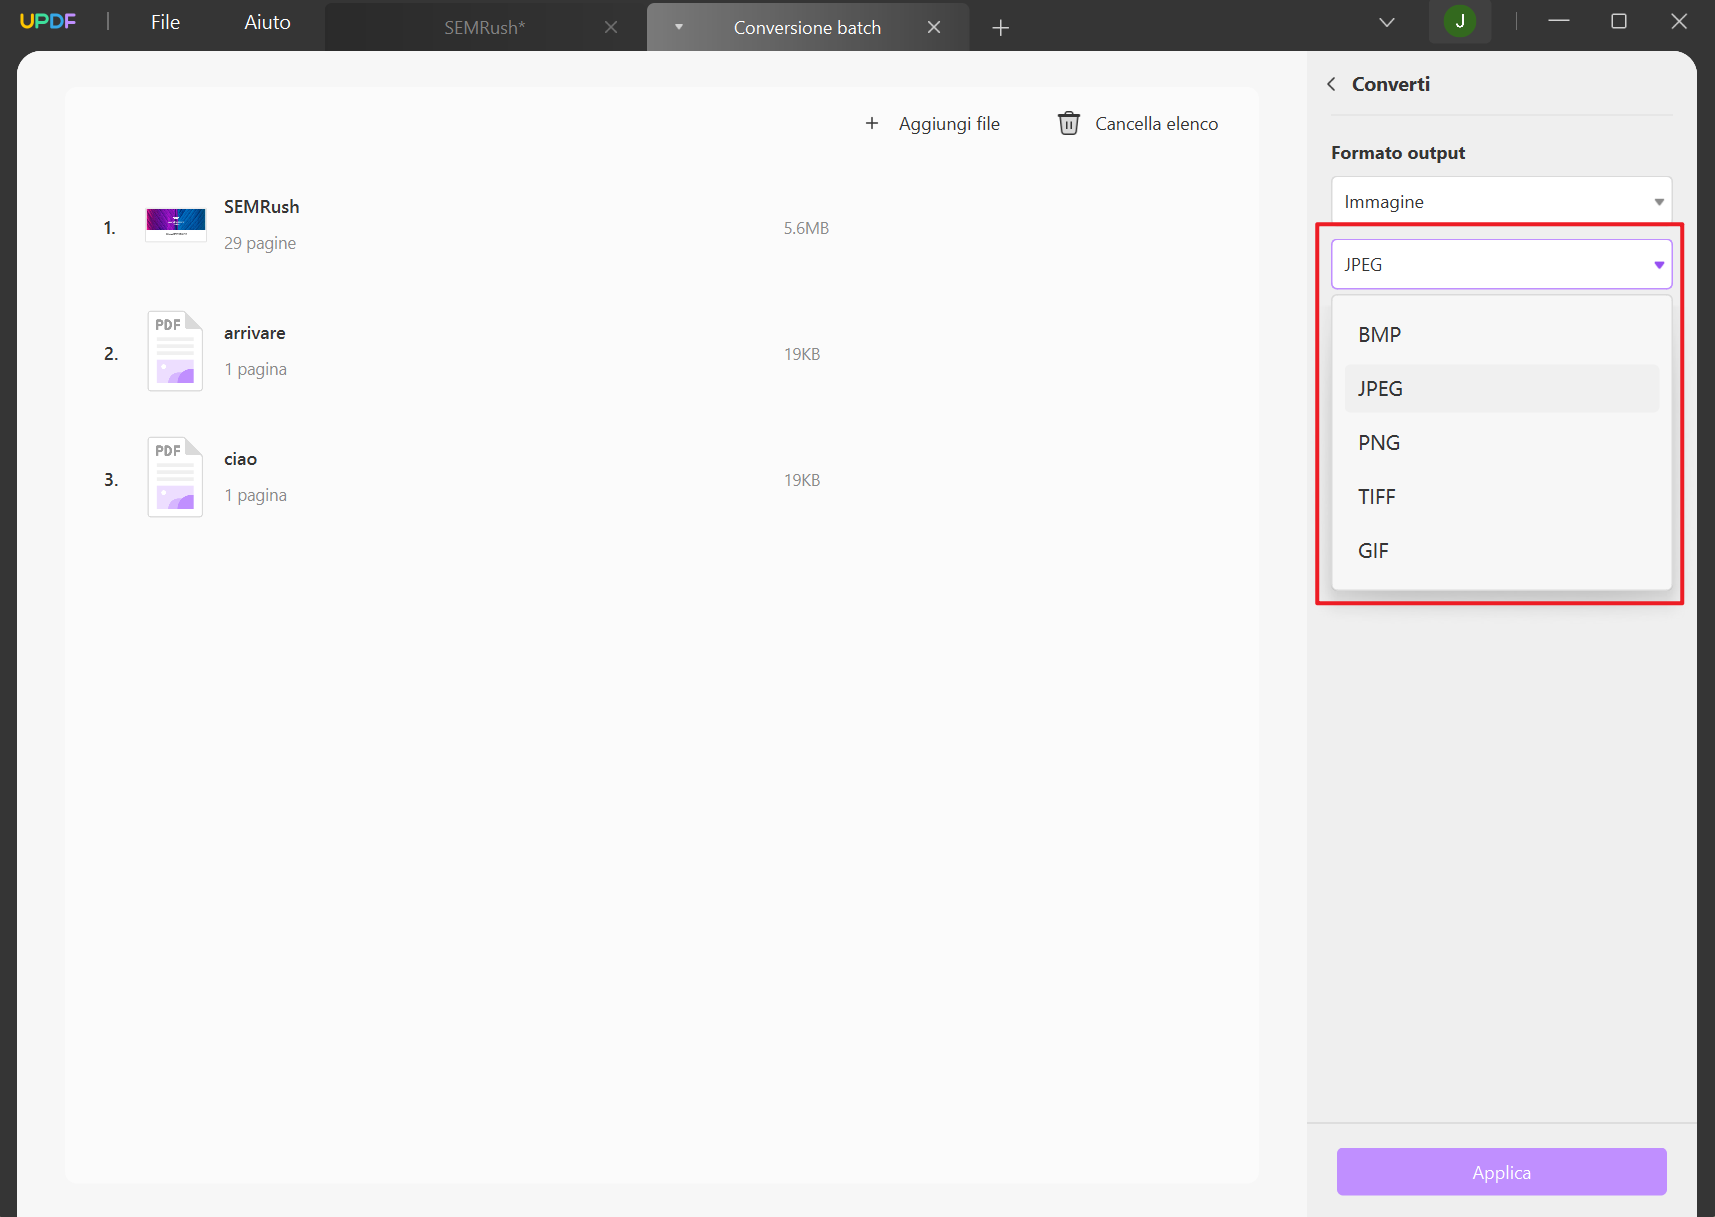Click Cancella elenco button

pyautogui.click(x=1138, y=124)
